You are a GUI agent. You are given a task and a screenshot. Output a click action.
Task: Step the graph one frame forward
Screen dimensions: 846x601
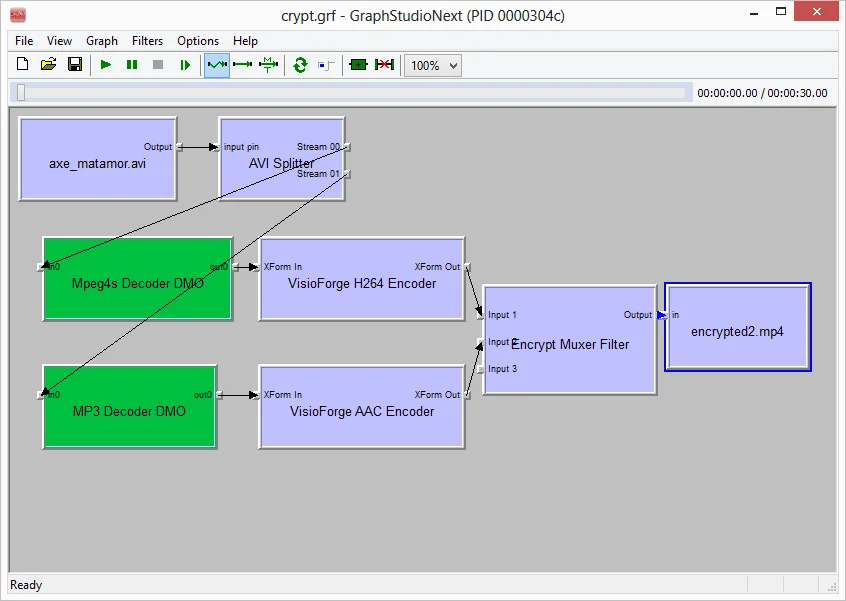[184, 64]
